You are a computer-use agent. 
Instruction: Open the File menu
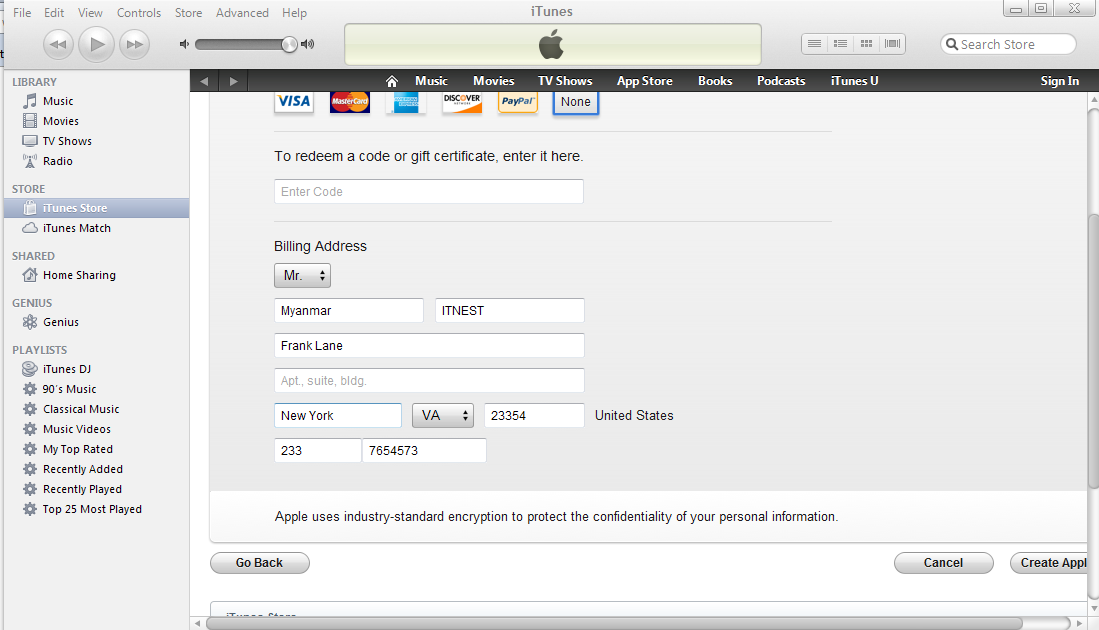(22, 13)
